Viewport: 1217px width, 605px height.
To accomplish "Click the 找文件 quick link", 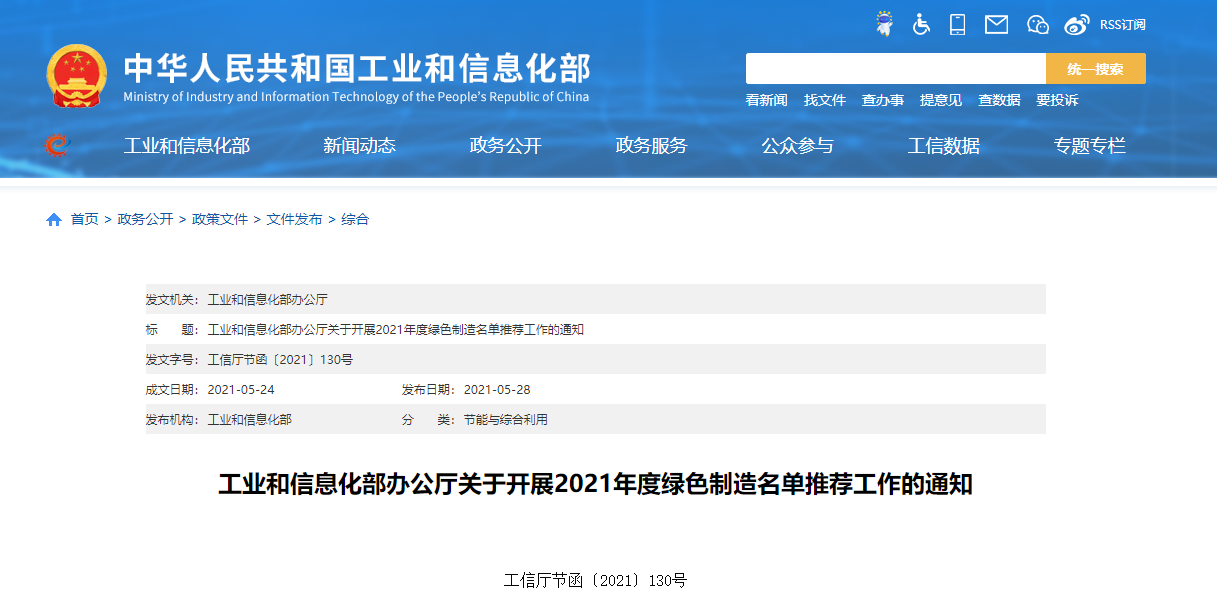I will [x=825, y=100].
